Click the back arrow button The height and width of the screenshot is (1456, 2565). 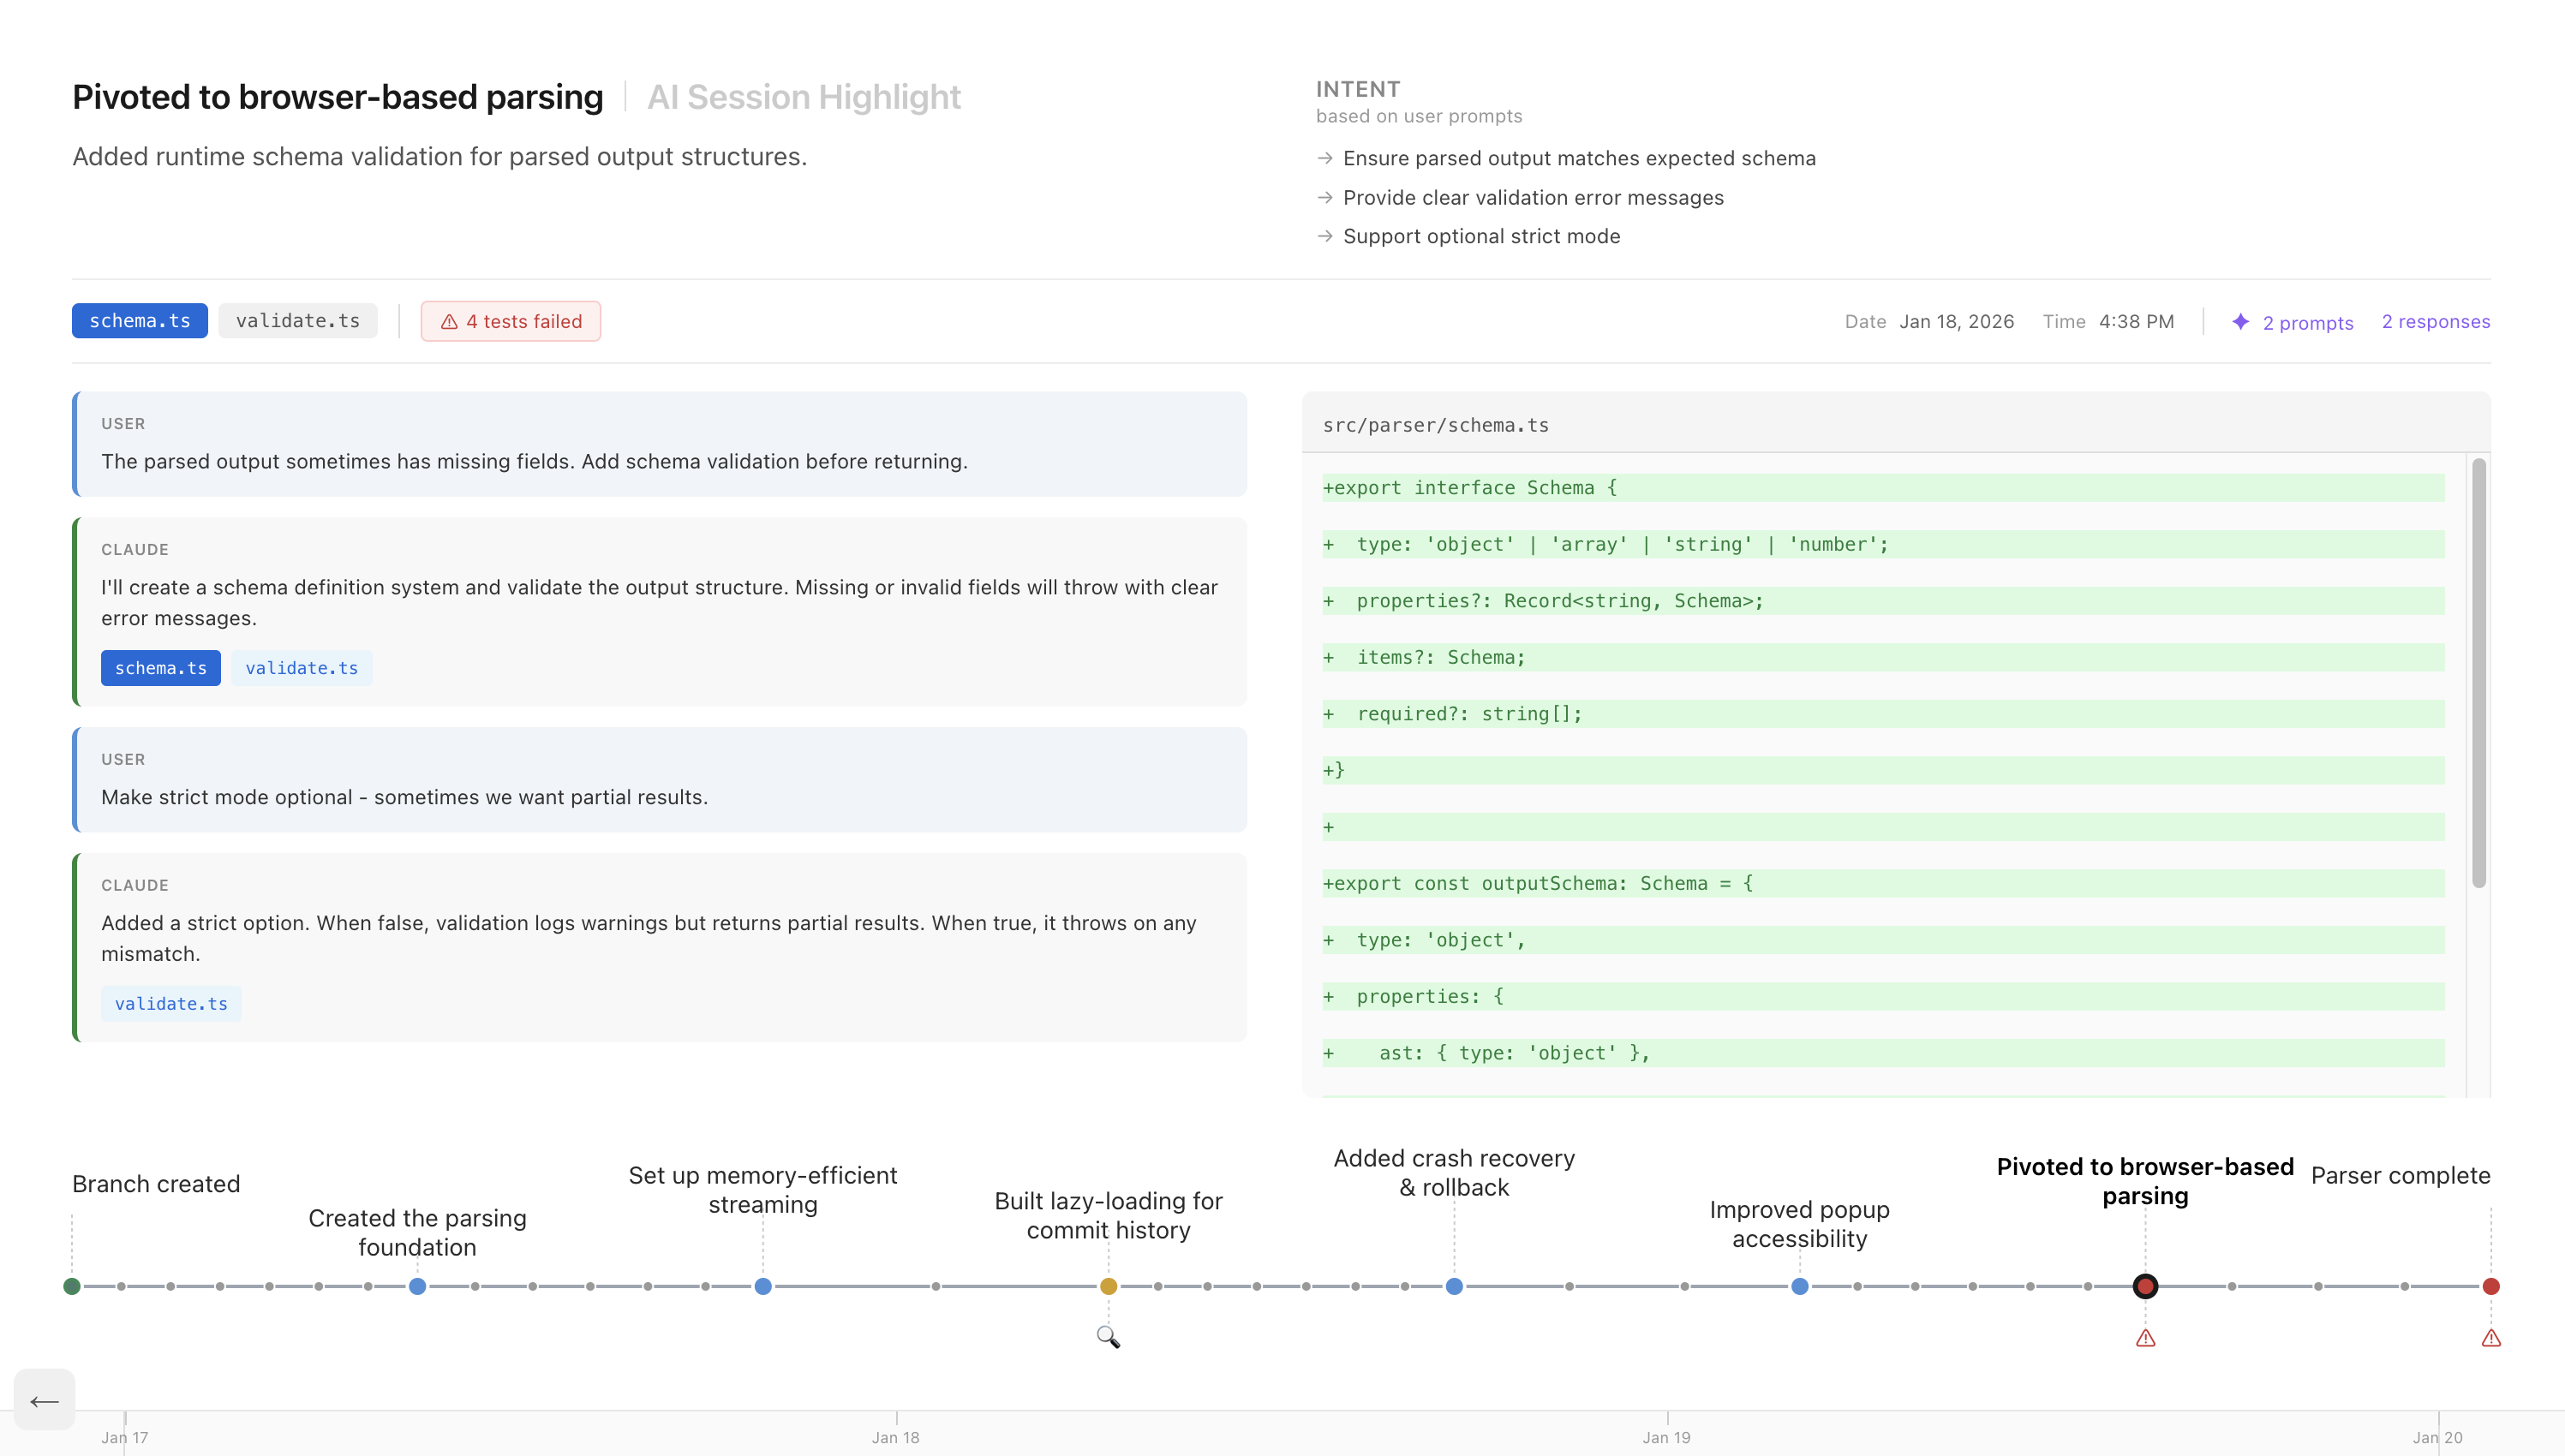tap(44, 1401)
